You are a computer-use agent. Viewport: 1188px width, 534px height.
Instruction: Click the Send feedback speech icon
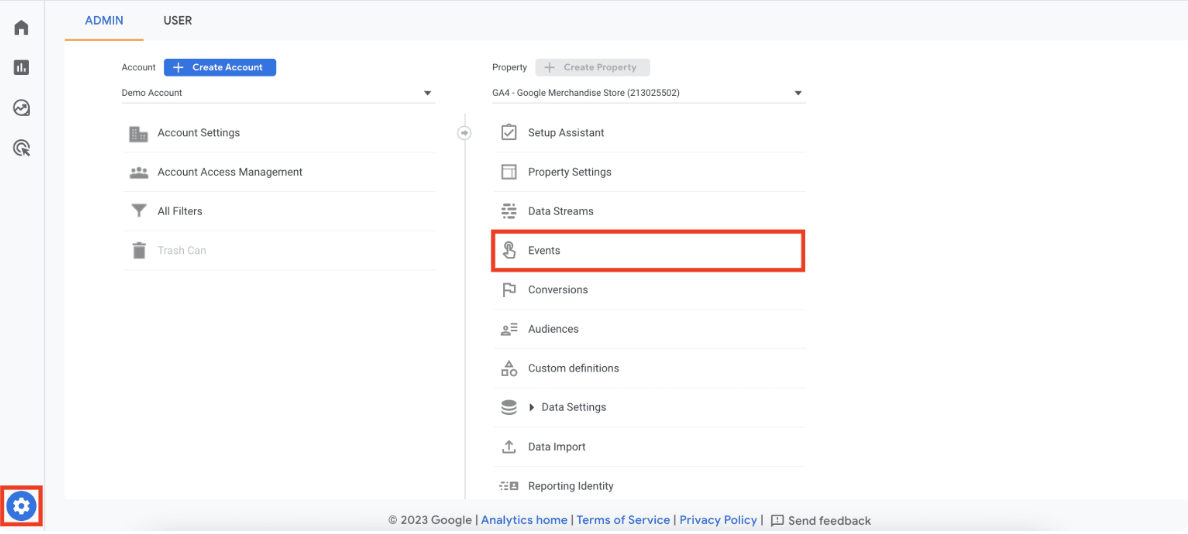[x=777, y=520]
